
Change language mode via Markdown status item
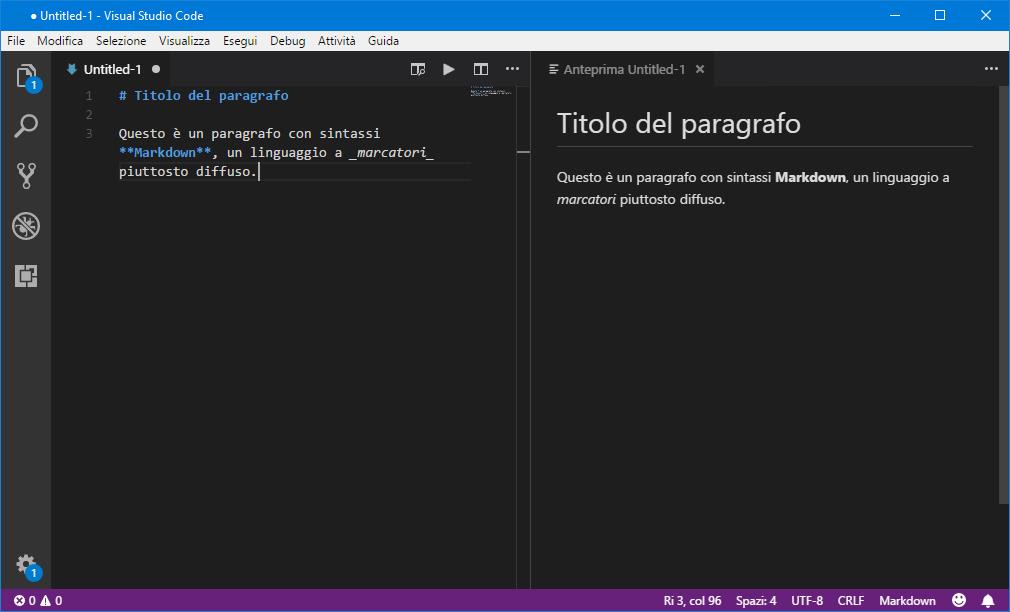(x=907, y=600)
